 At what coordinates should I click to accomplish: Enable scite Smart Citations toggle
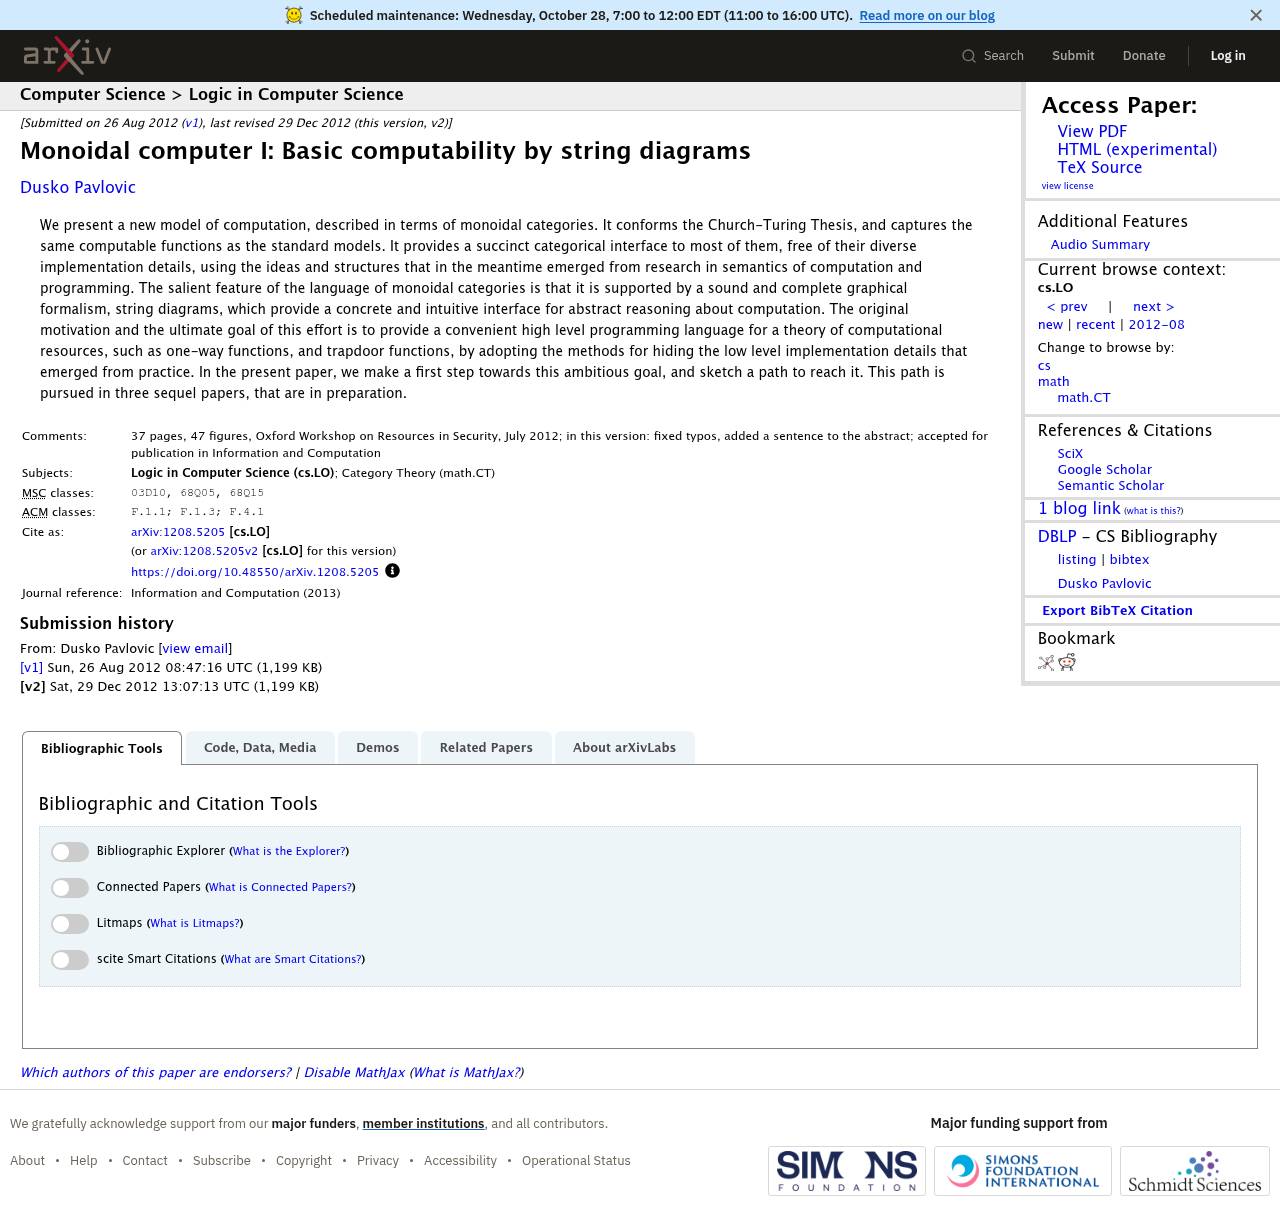[x=70, y=960]
